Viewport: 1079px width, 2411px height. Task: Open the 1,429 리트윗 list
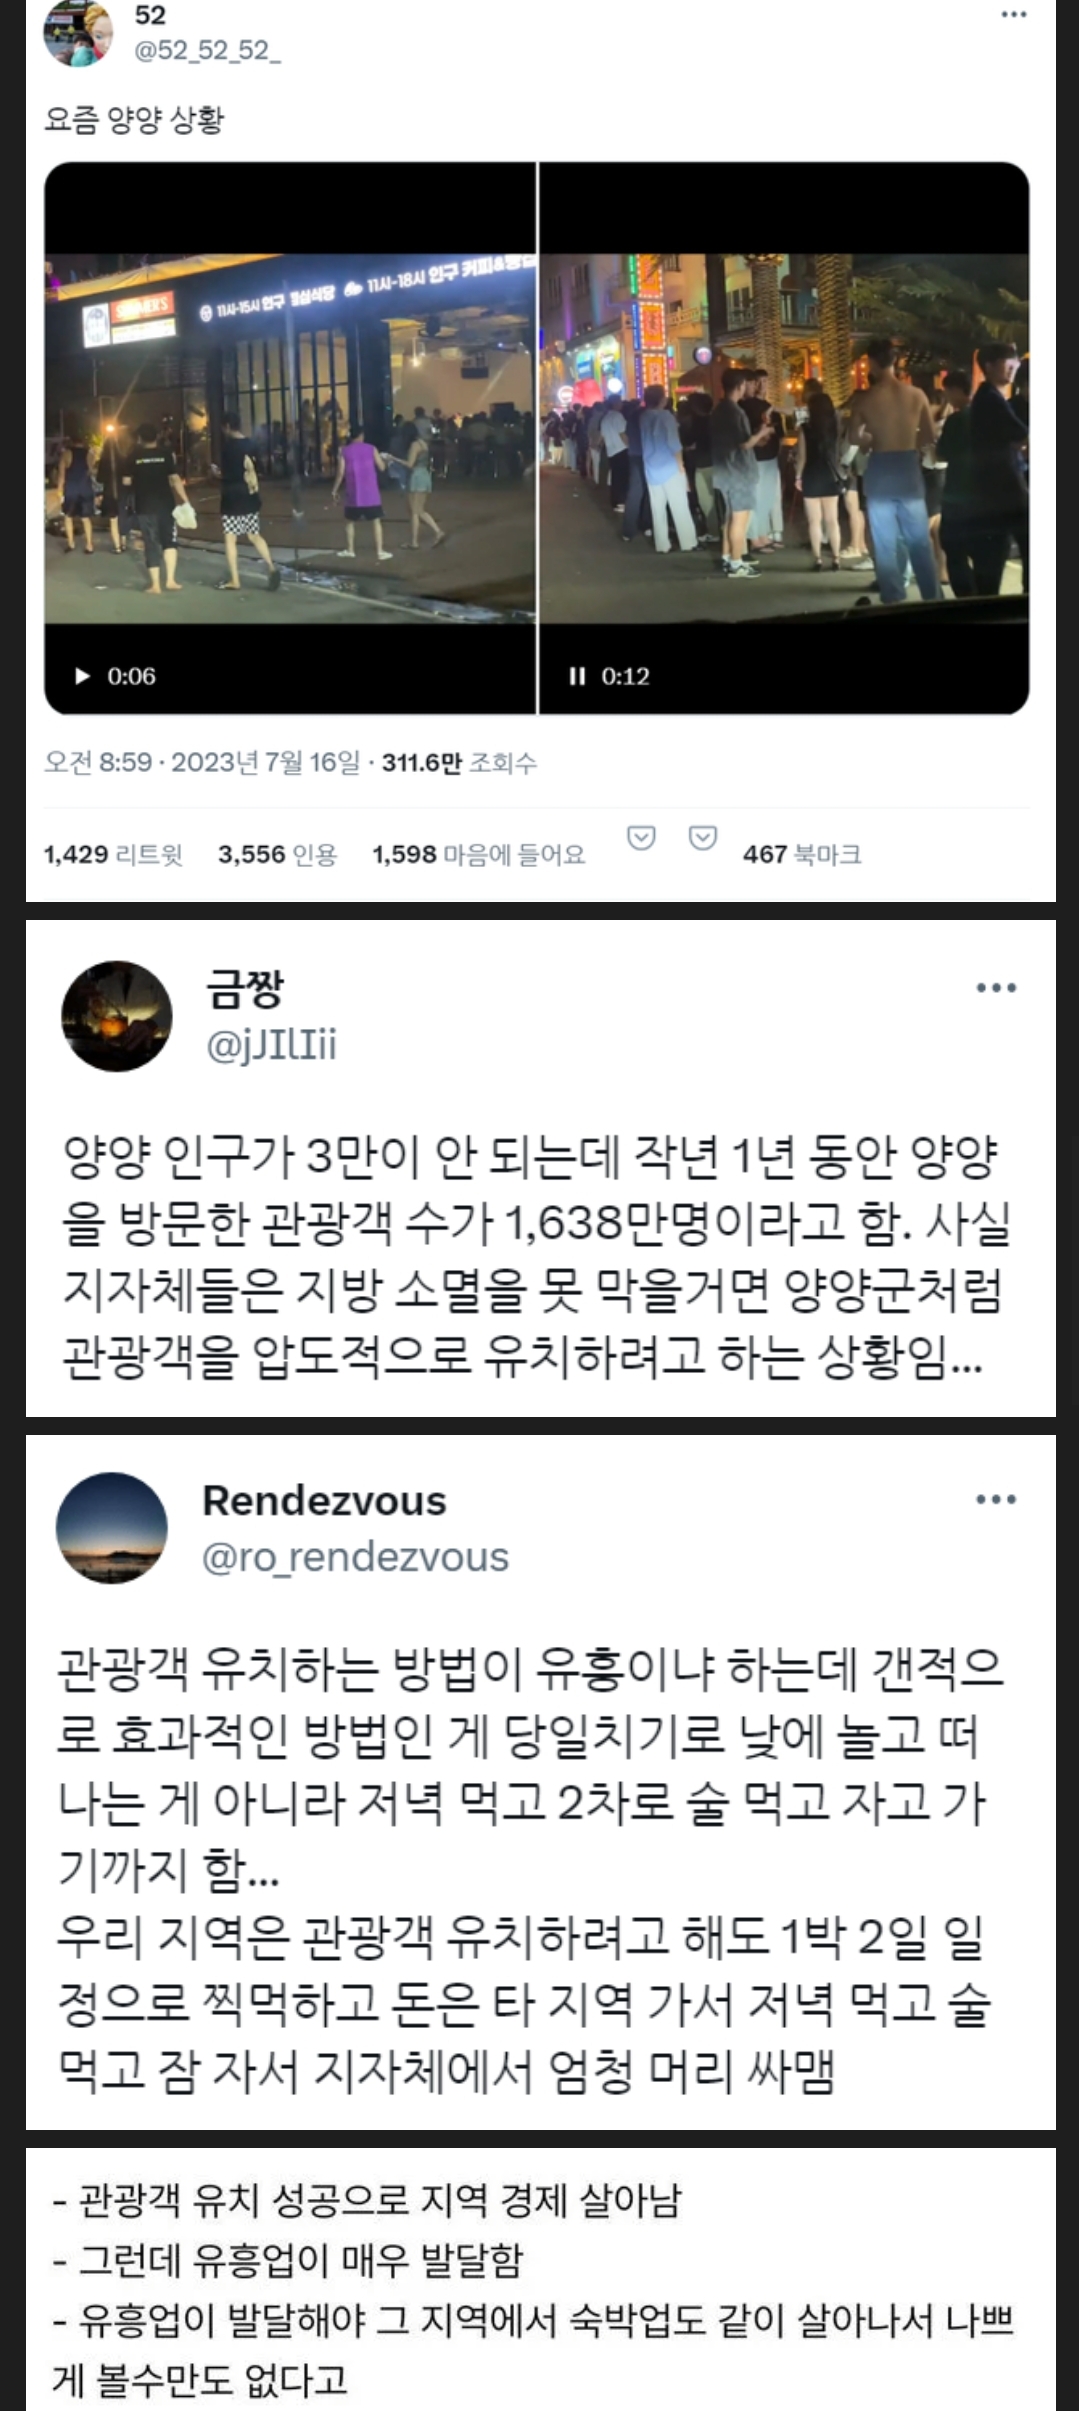pos(113,854)
